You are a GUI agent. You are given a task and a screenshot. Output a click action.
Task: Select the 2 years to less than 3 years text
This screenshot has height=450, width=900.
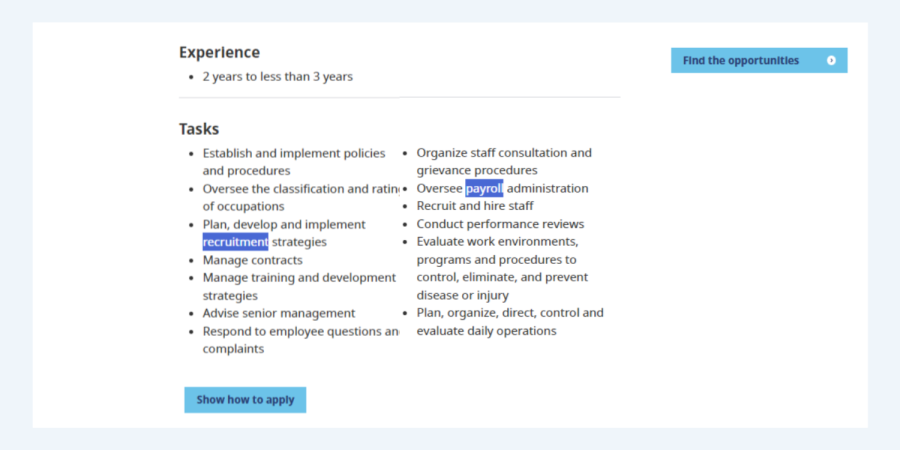click(277, 77)
